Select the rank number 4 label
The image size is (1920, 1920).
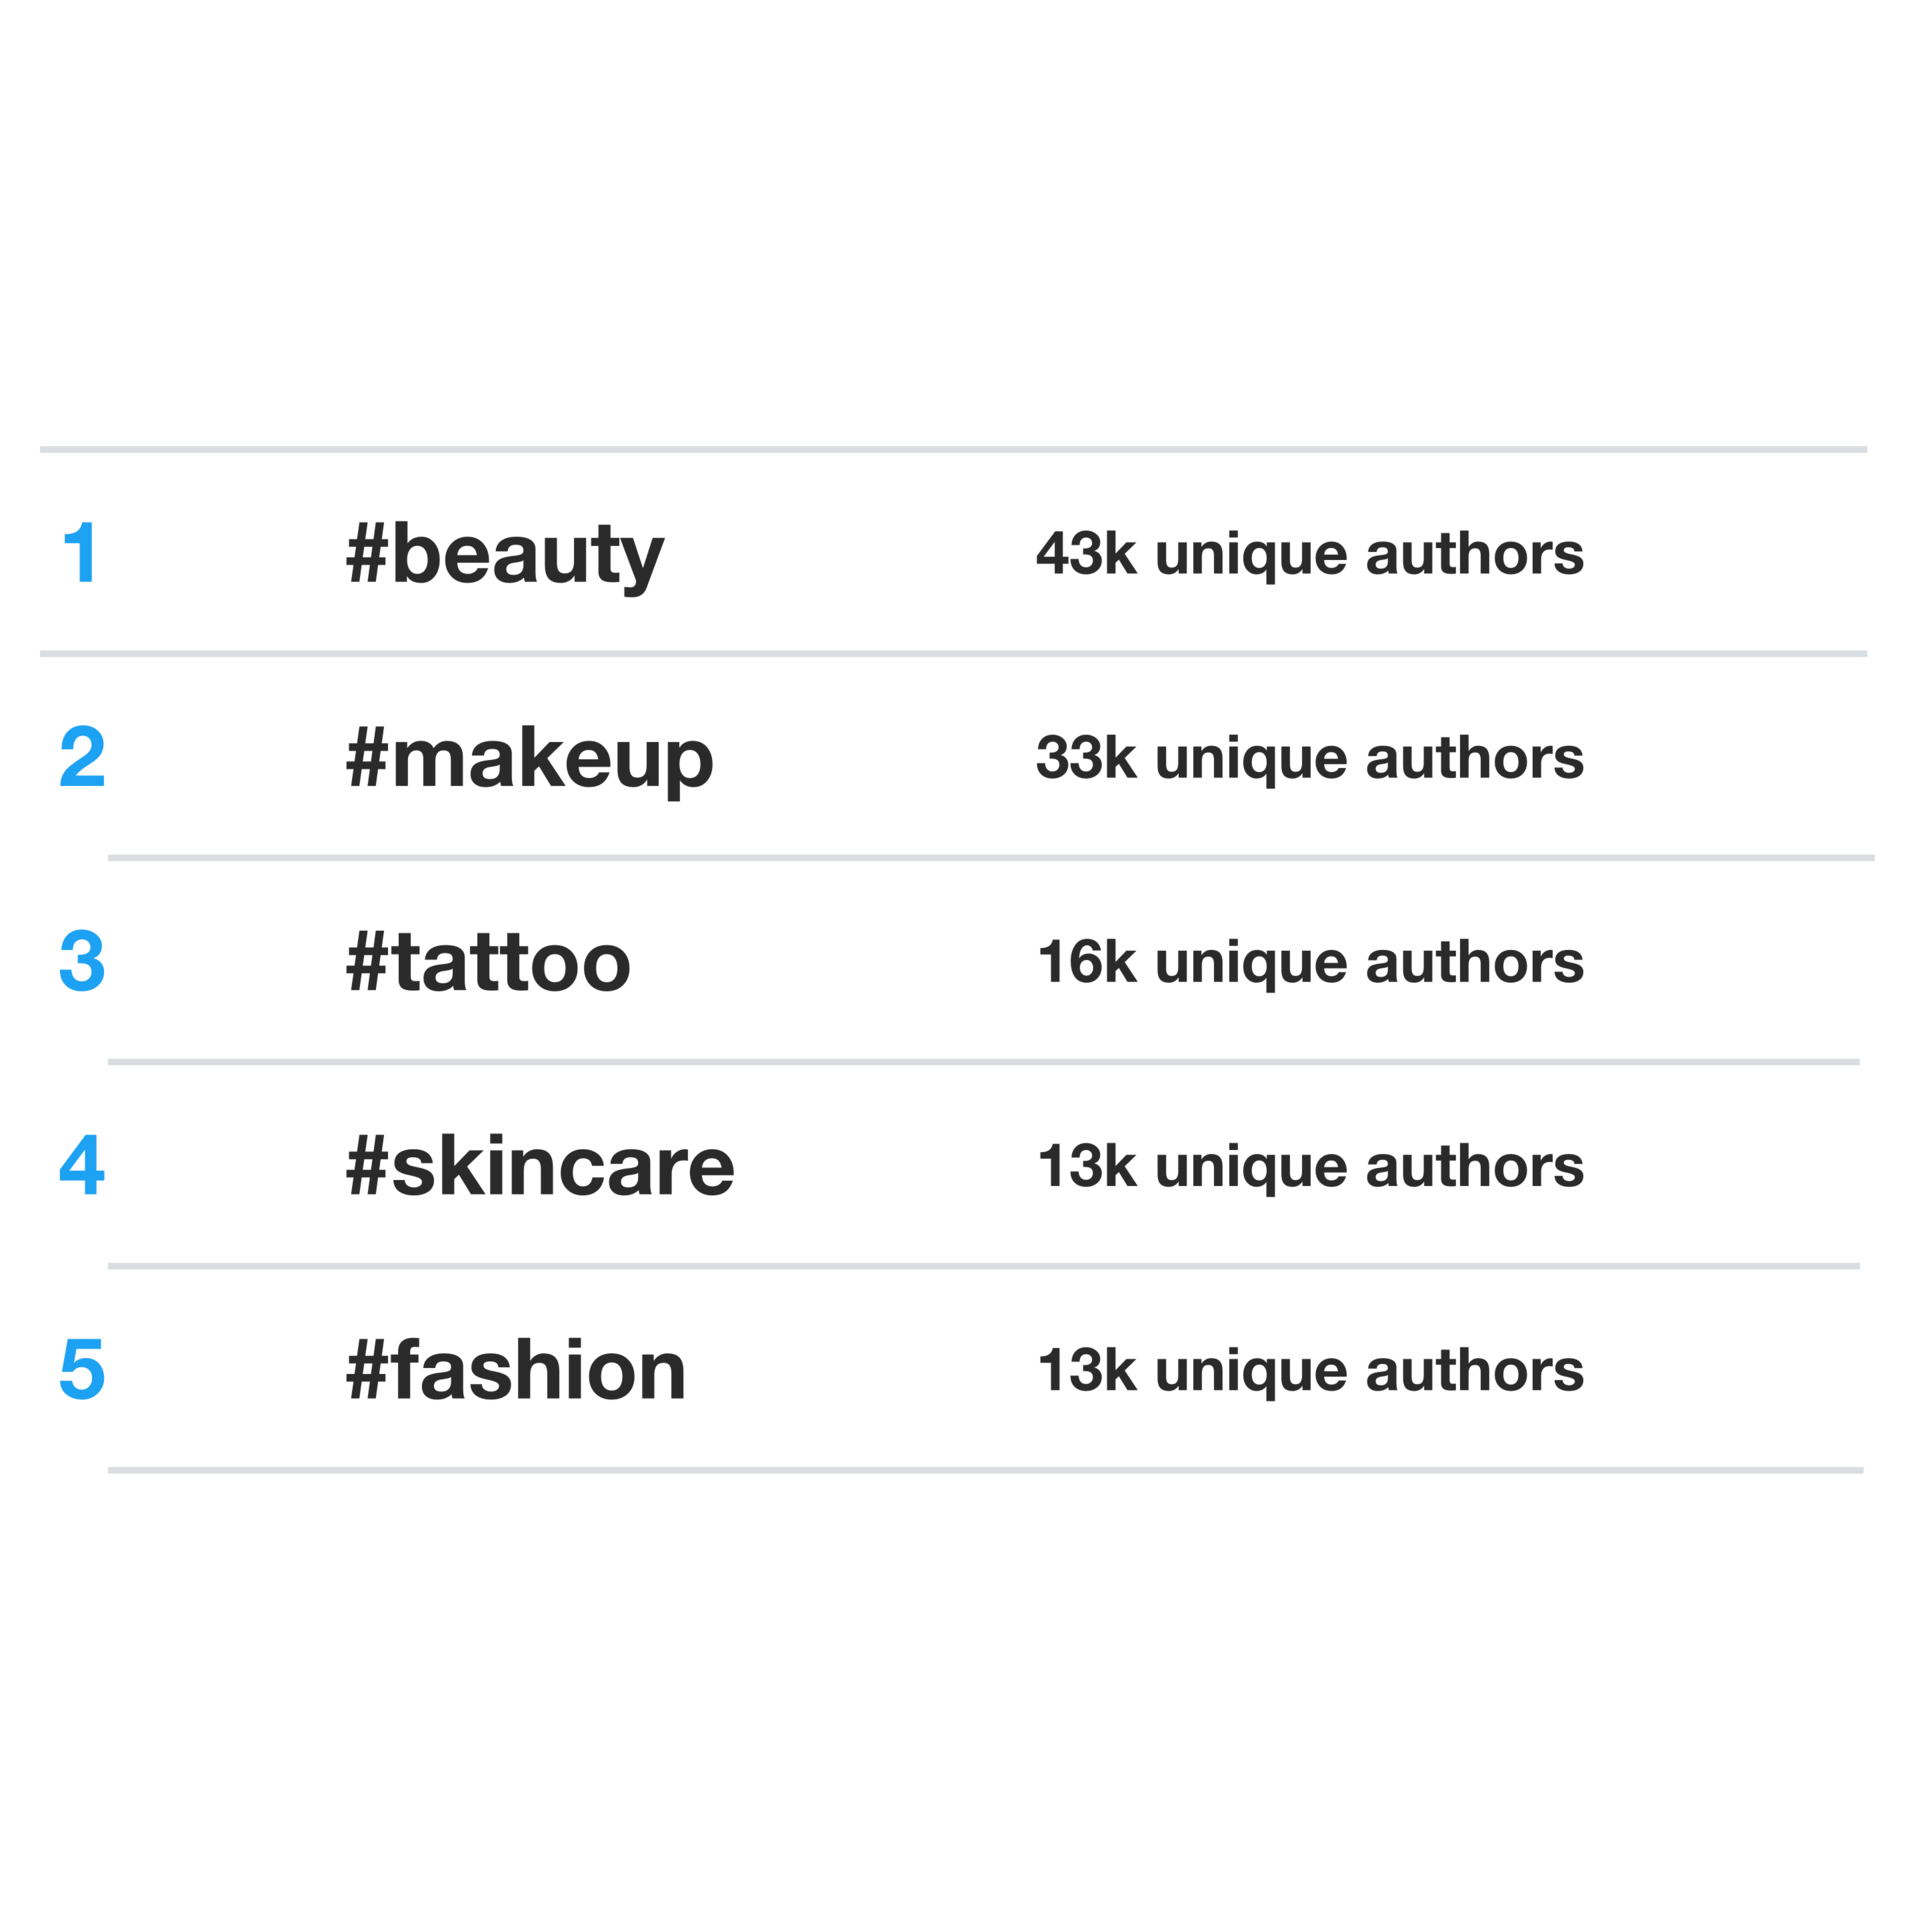click(82, 1164)
